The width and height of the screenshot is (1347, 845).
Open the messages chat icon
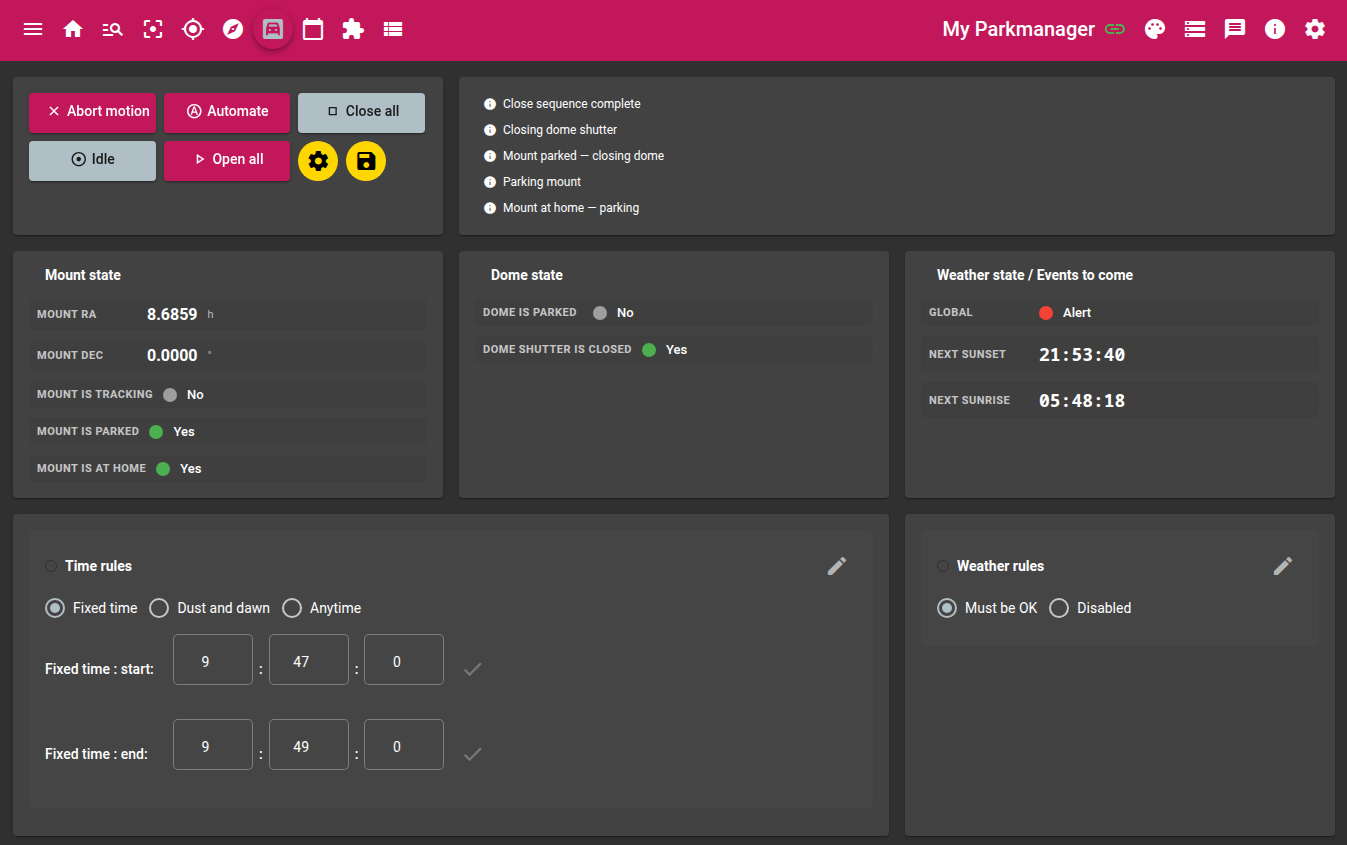point(1235,29)
